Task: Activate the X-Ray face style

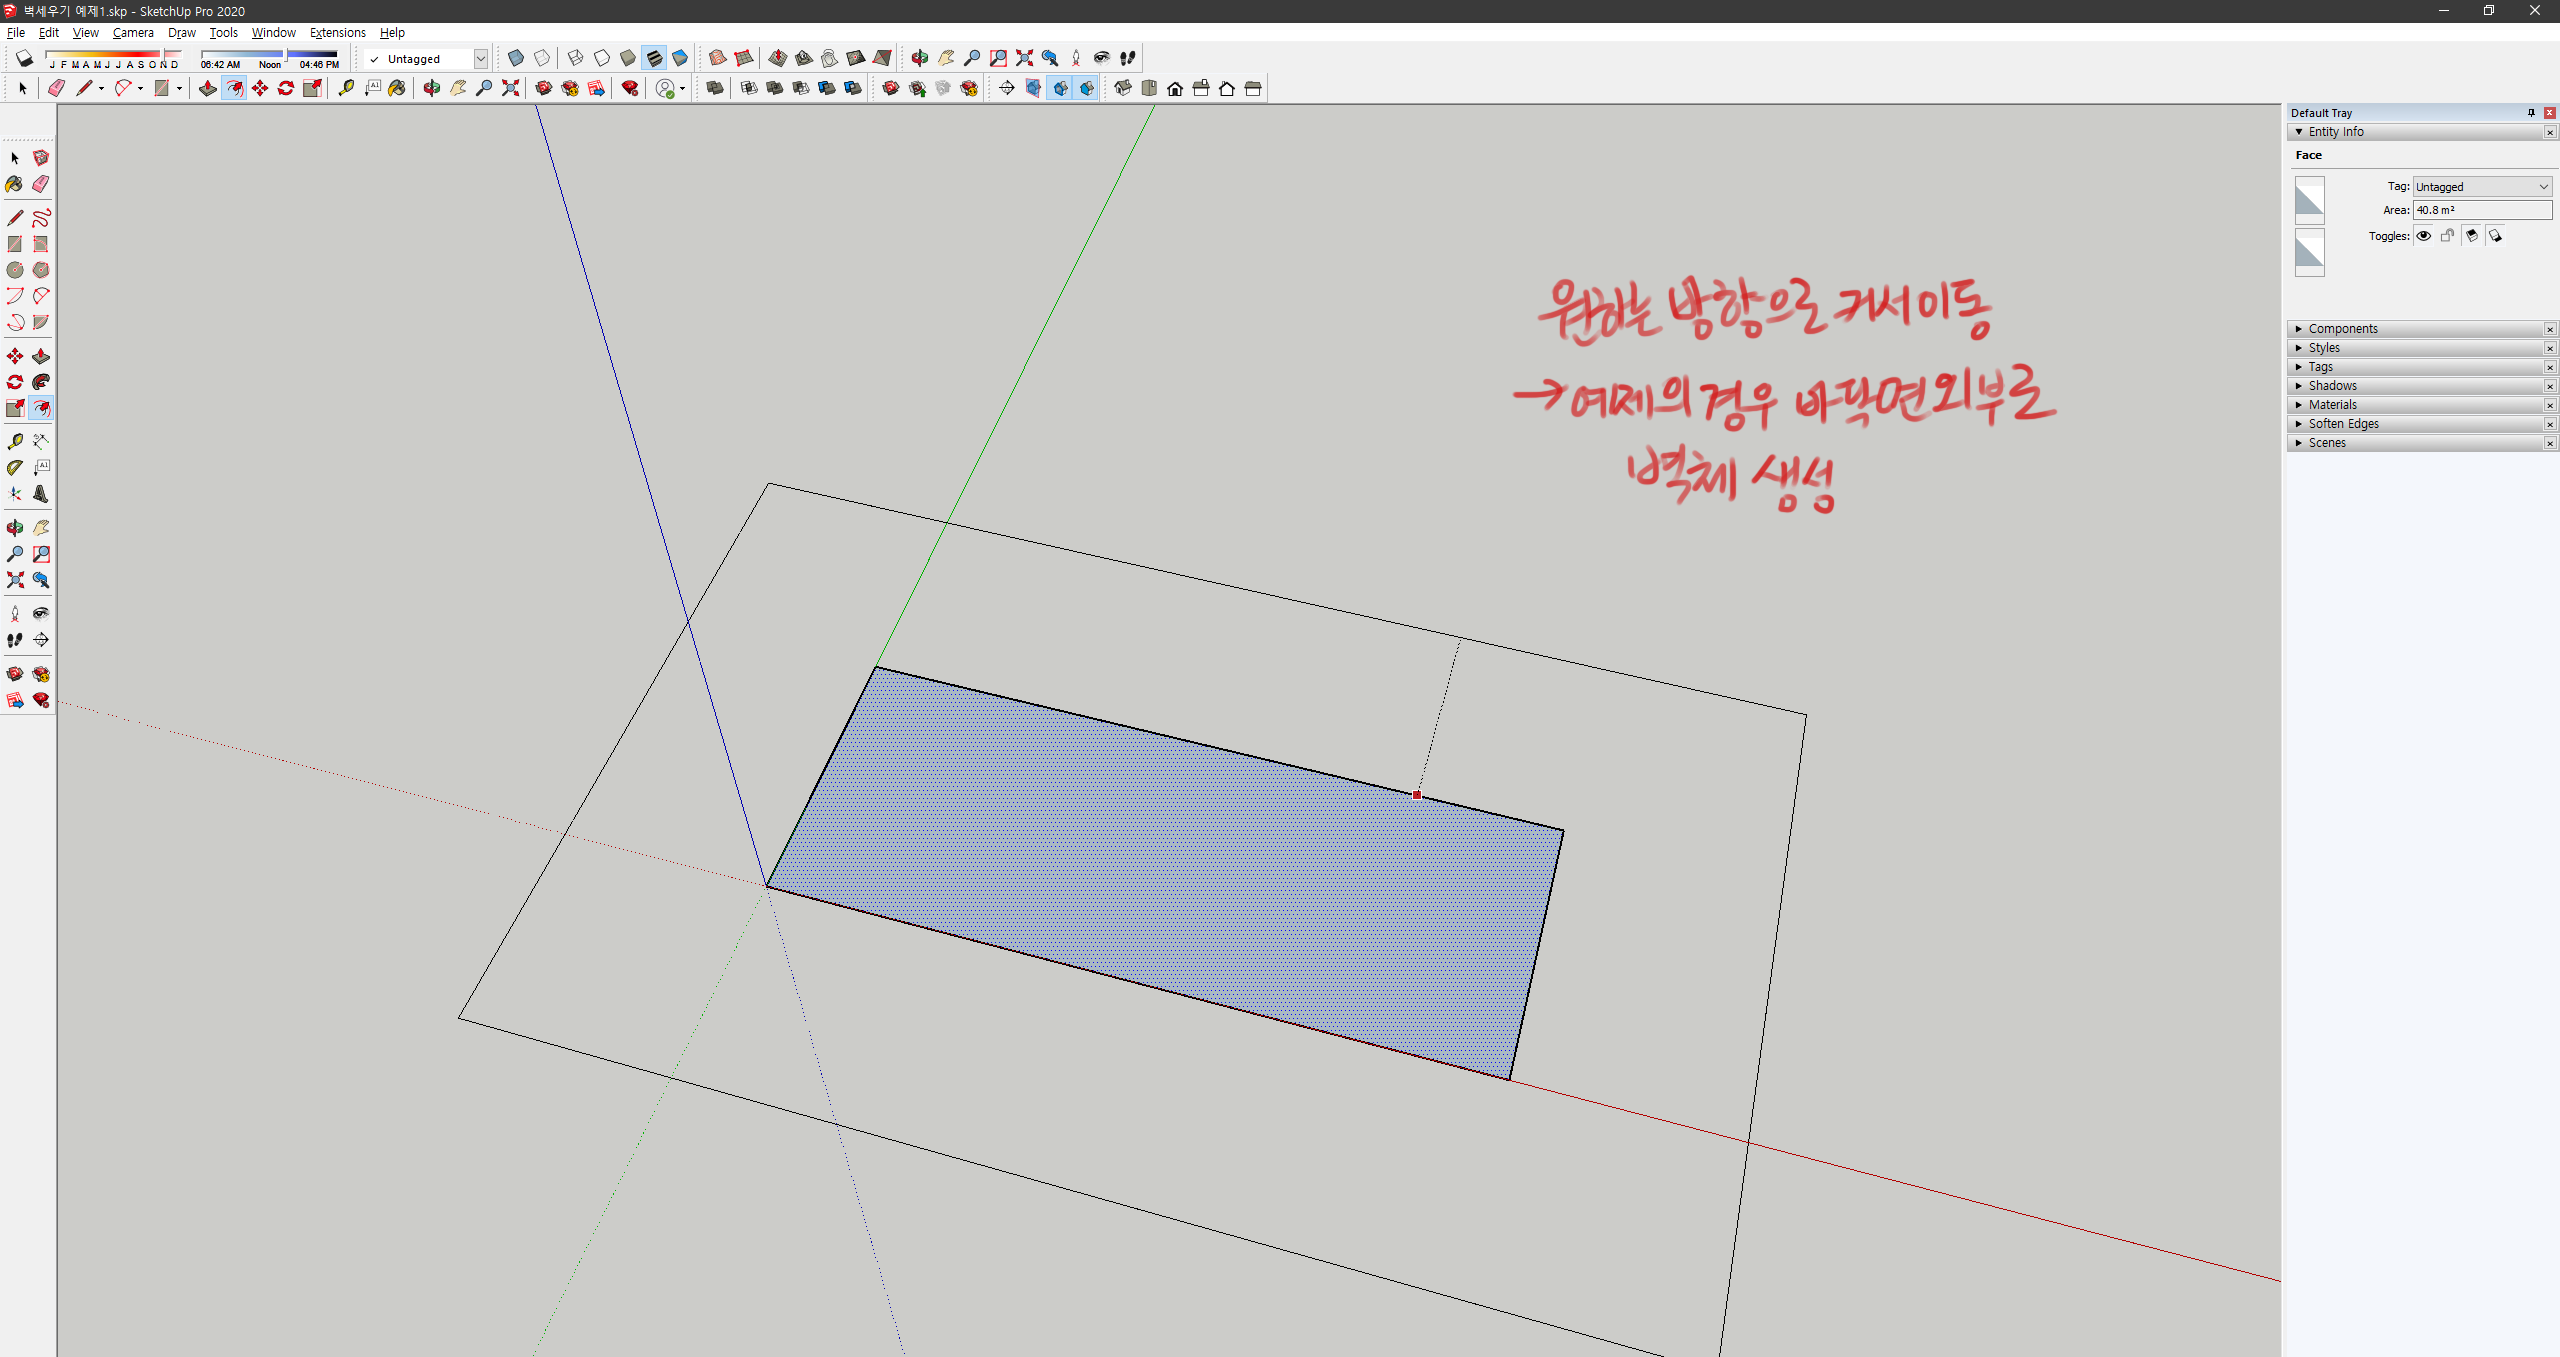Action: (516, 58)
